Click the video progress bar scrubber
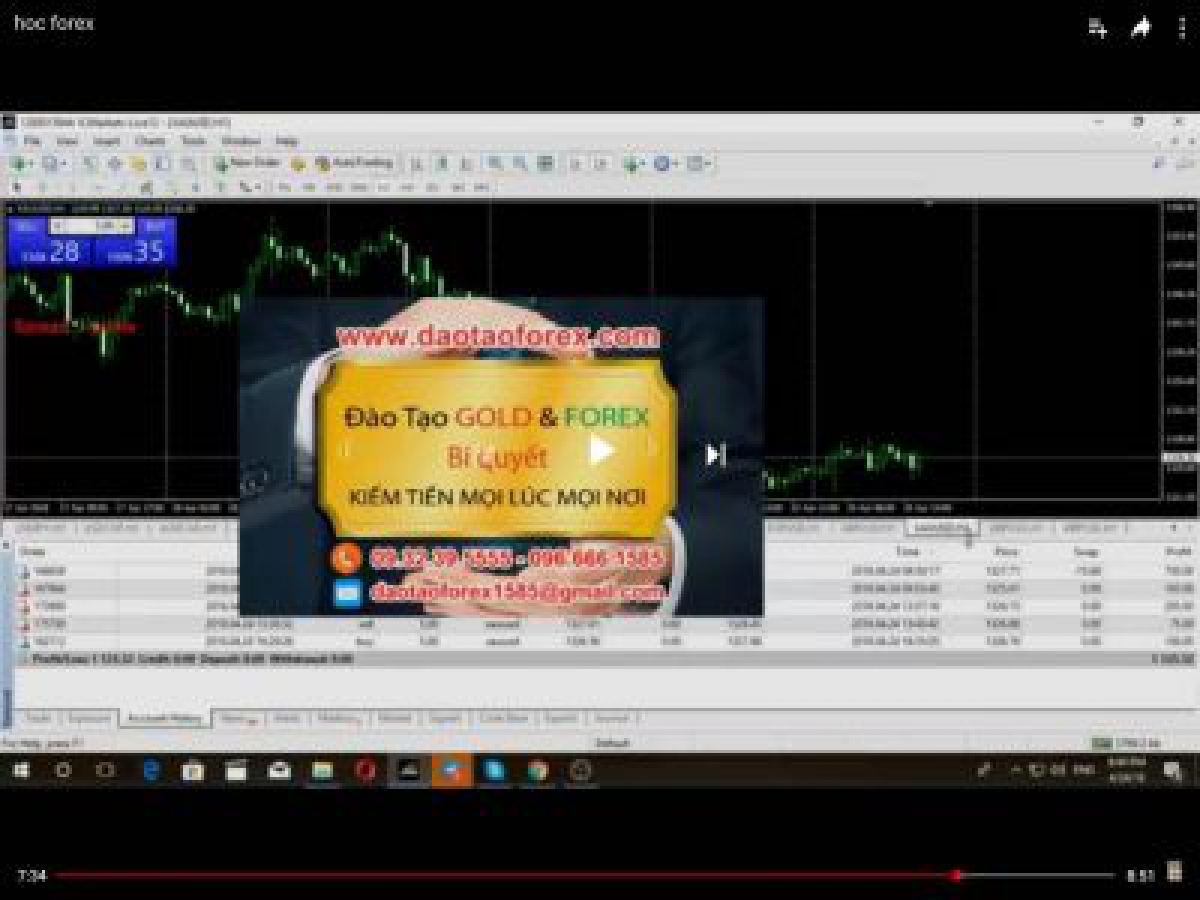Screen dimensions: 1200x900 [957, 875]
